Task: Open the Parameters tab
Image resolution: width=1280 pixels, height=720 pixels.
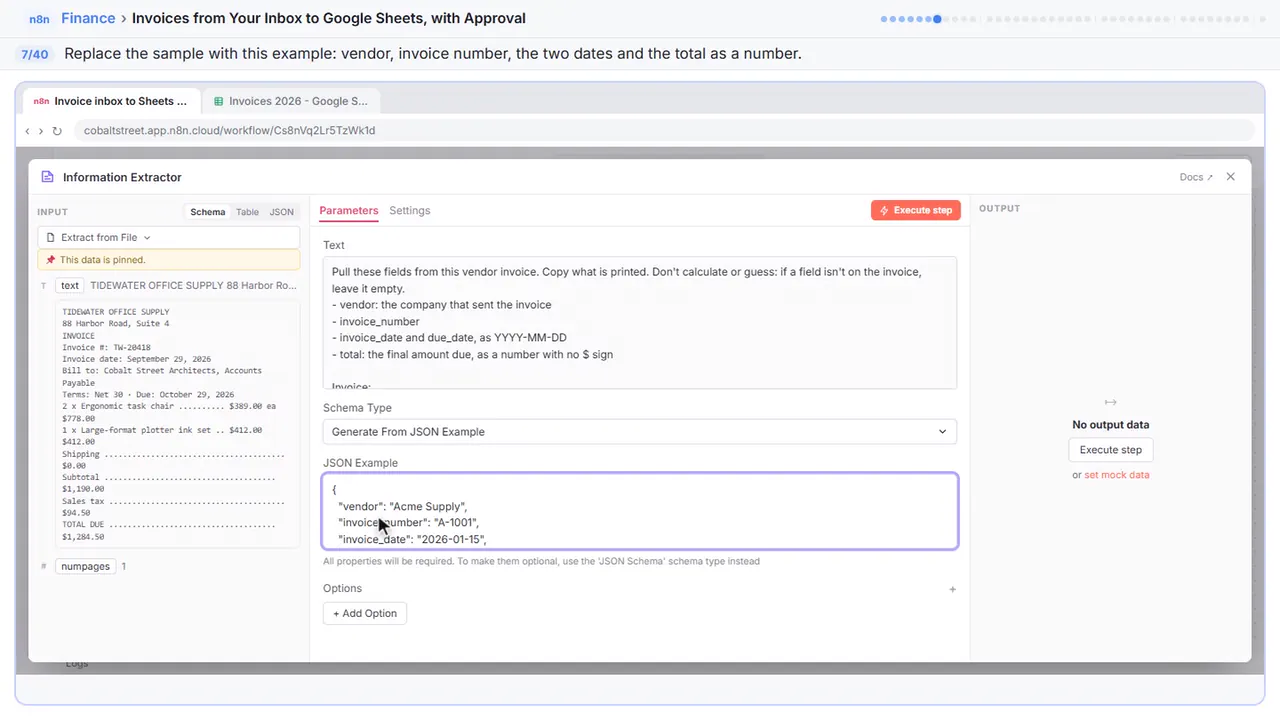Action: point(348,211)
